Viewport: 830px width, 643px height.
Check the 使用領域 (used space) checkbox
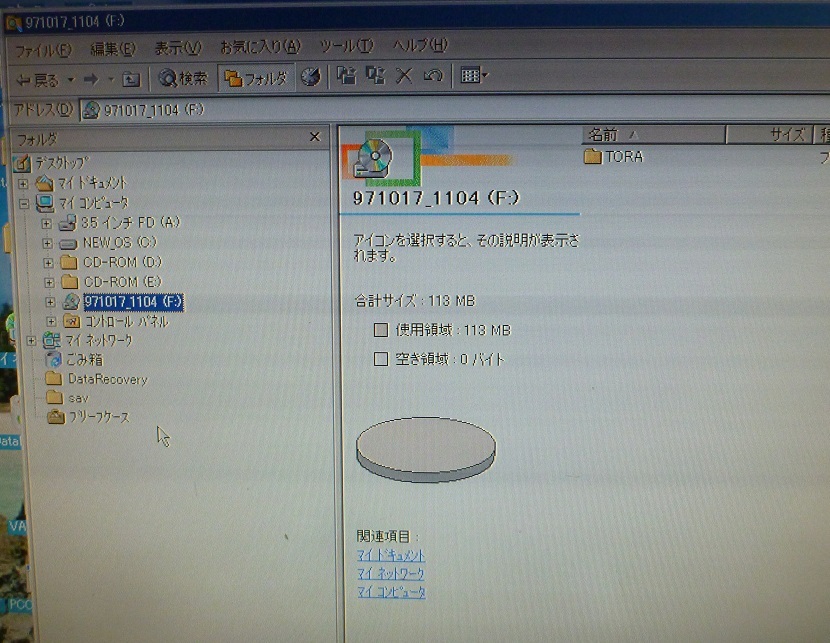[381, 330]
